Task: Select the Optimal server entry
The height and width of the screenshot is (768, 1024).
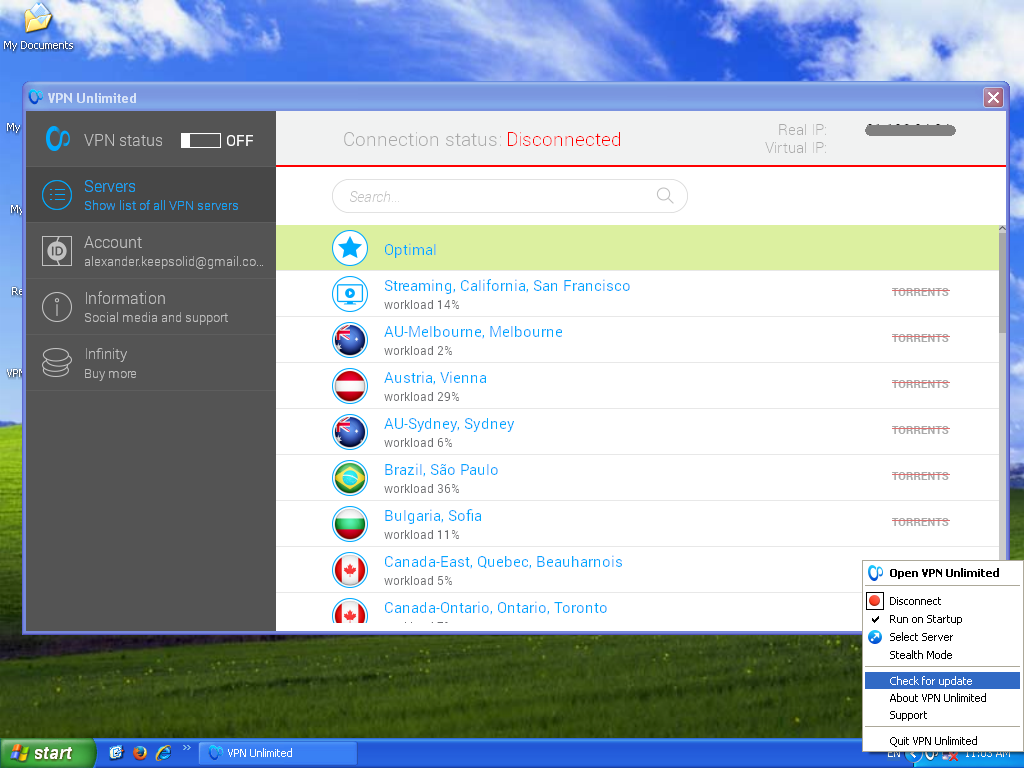Action: (x=637, y=248)
